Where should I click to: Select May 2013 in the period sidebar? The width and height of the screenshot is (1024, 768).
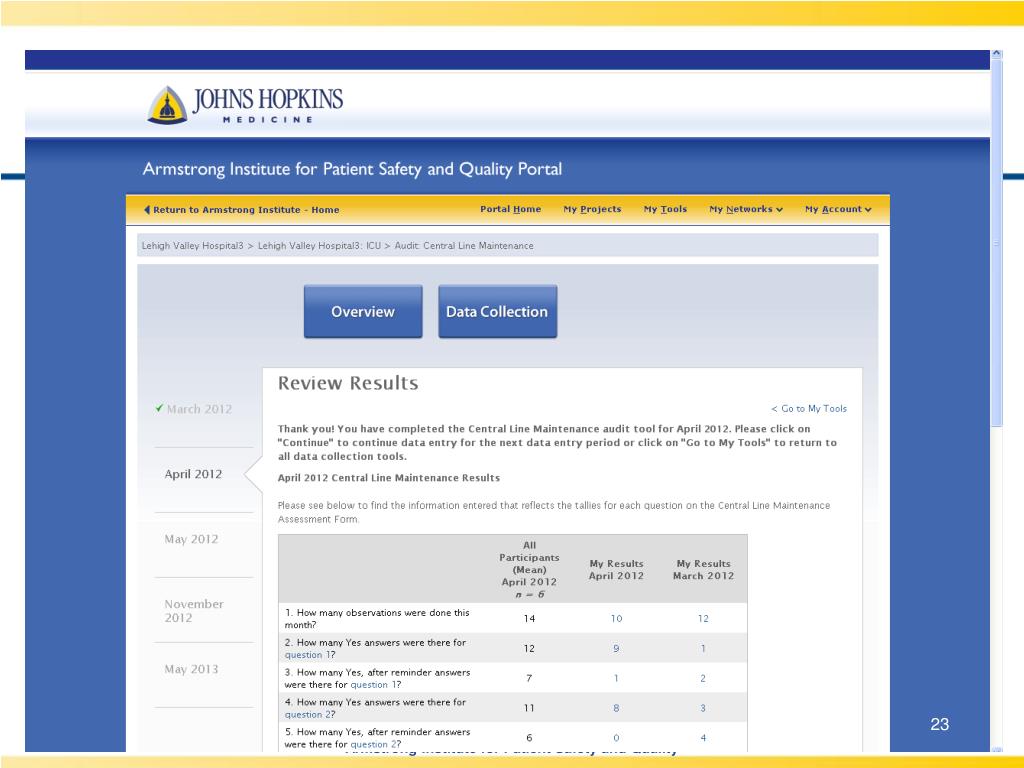[x=191, y=669]
